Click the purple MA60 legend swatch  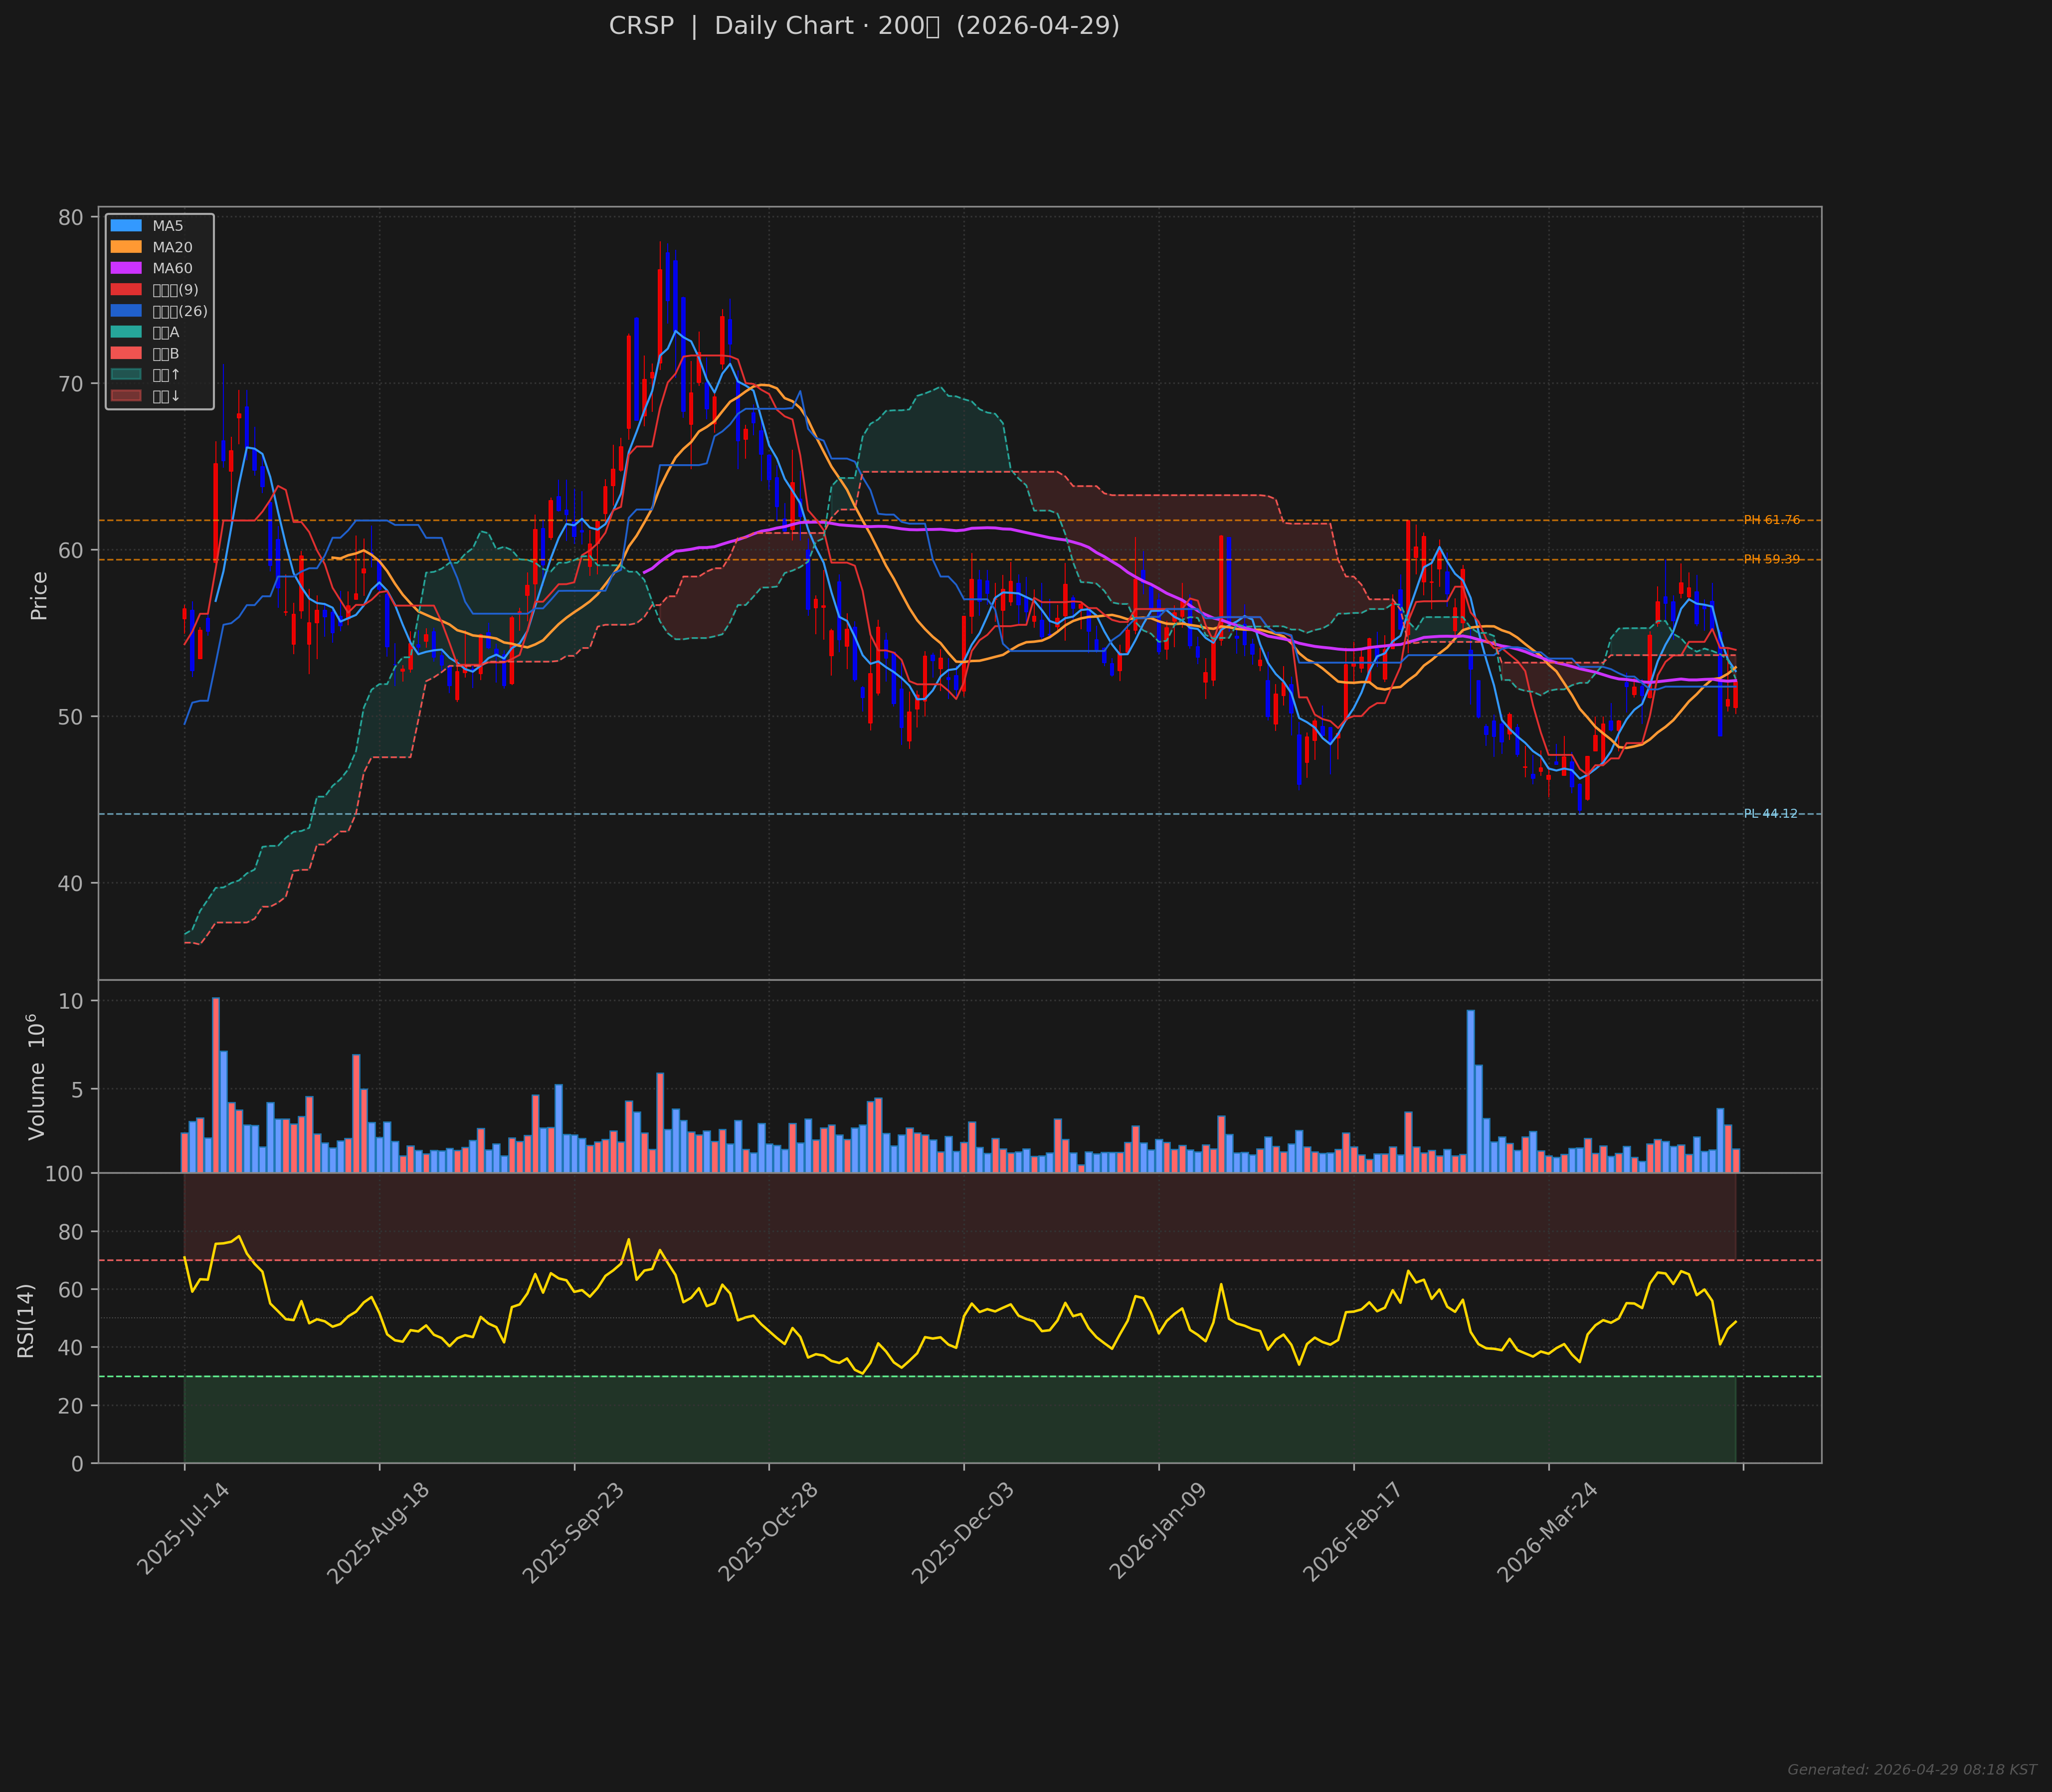(126, 268)
